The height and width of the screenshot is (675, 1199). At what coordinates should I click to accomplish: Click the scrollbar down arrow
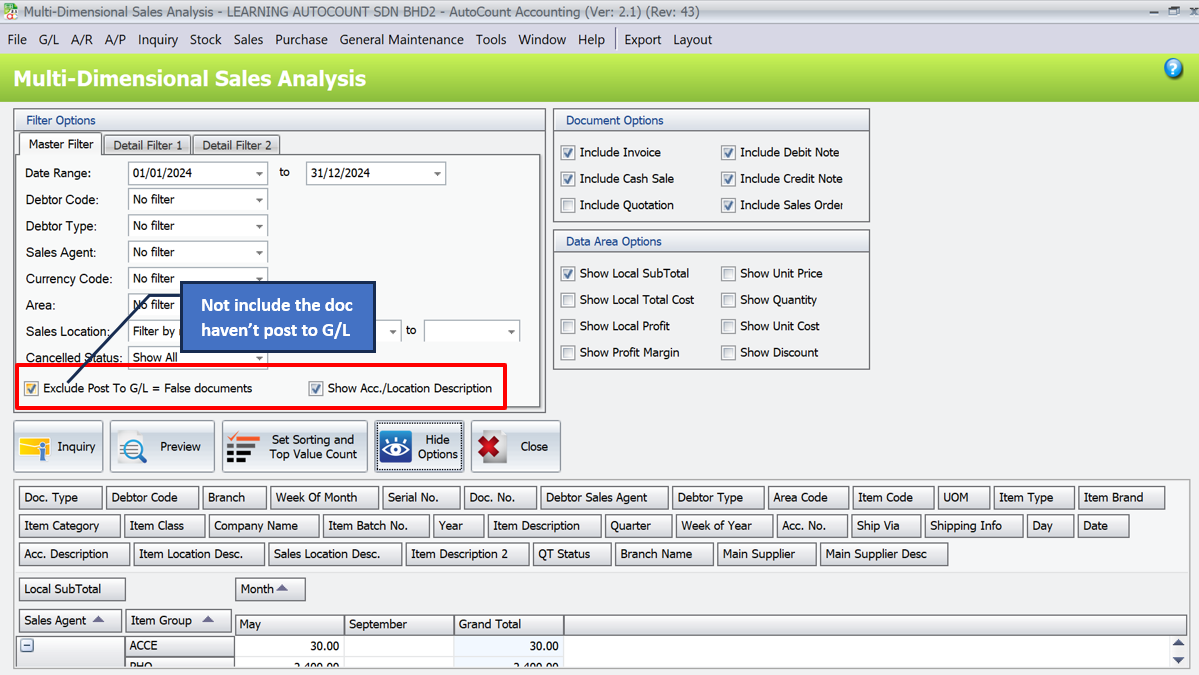[x=1179, y=661]
